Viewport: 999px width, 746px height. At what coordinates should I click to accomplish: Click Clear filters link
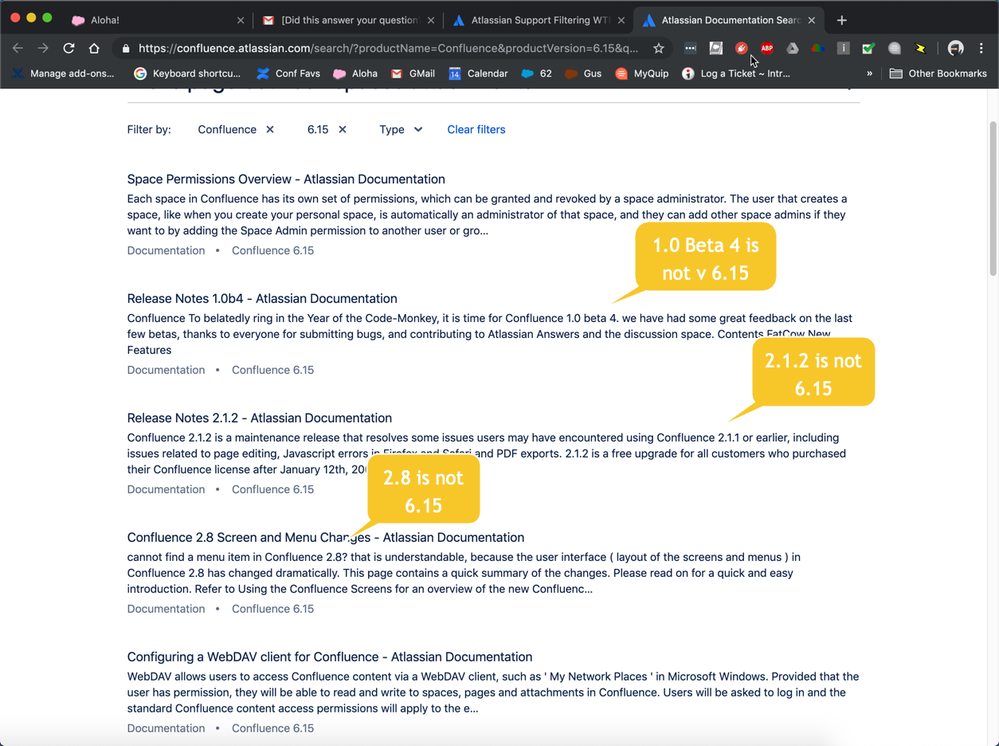click(476, 129)
